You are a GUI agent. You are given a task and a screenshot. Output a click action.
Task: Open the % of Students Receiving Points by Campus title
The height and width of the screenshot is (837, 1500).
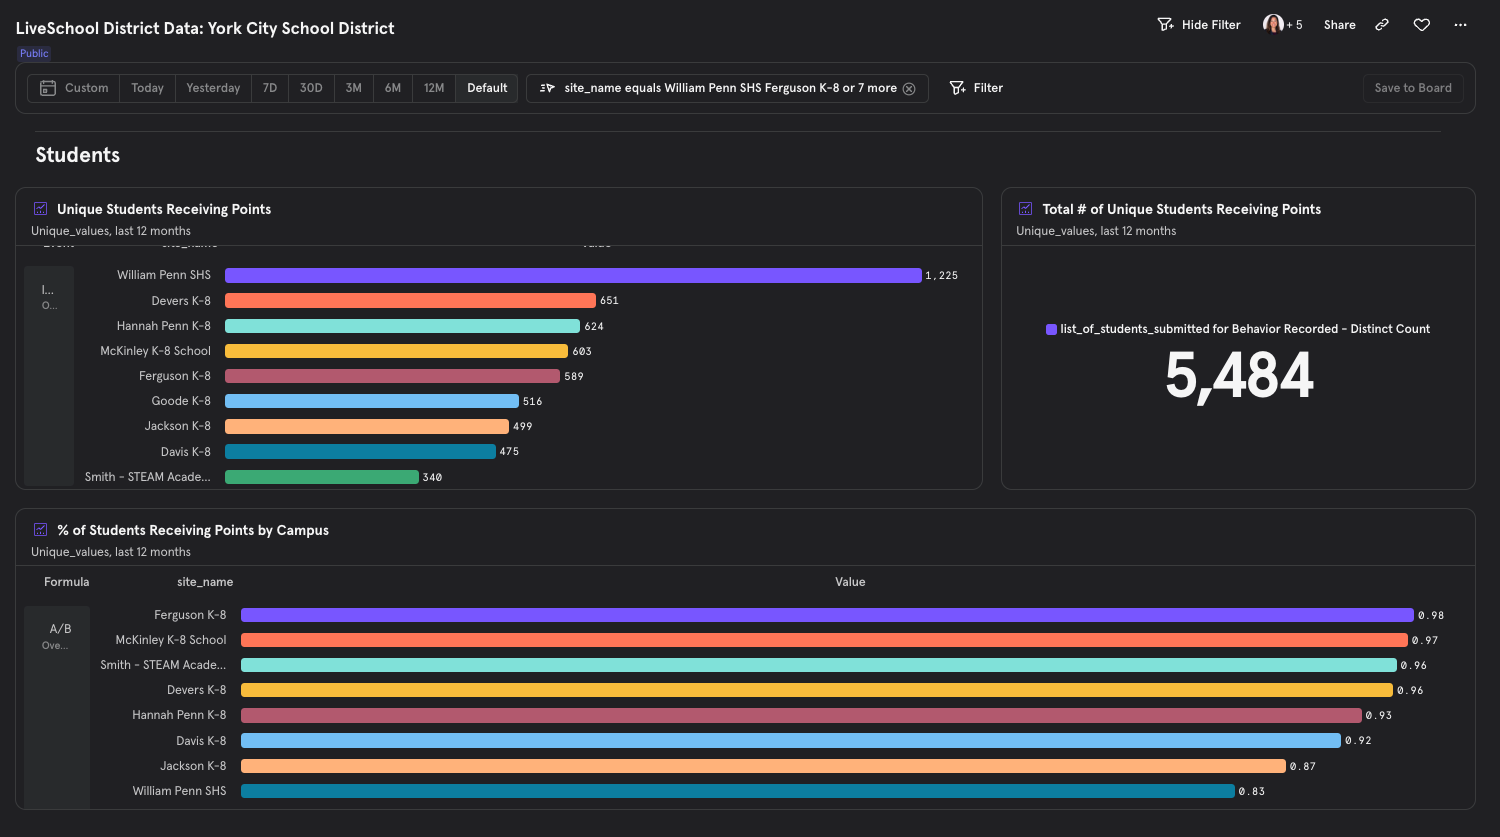(193, 530)
